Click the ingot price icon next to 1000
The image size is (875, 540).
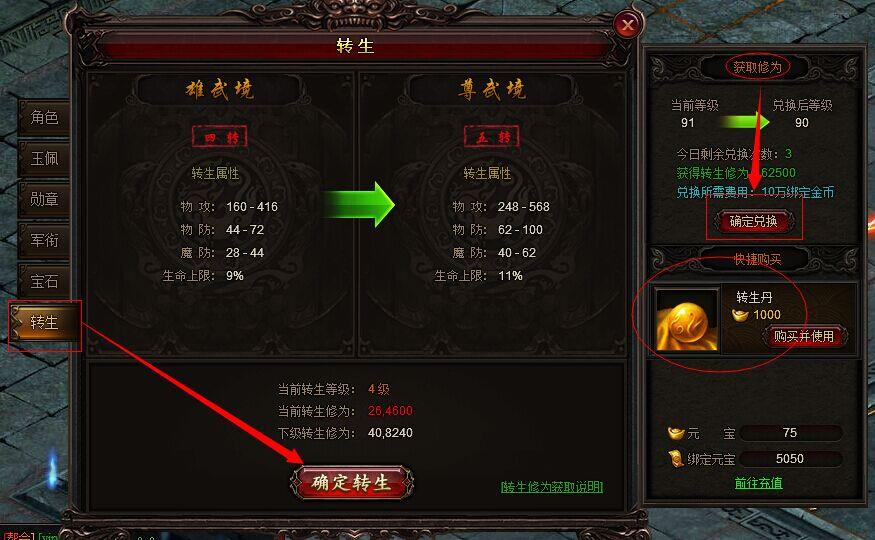[740, 315]
